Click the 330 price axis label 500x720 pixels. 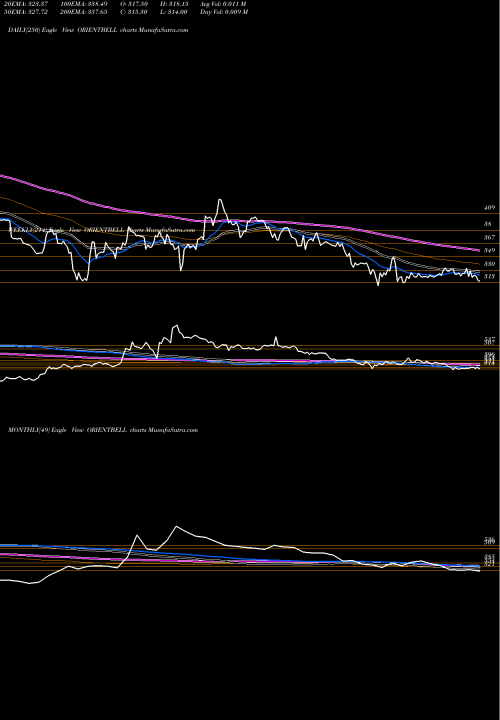point(489,264)
